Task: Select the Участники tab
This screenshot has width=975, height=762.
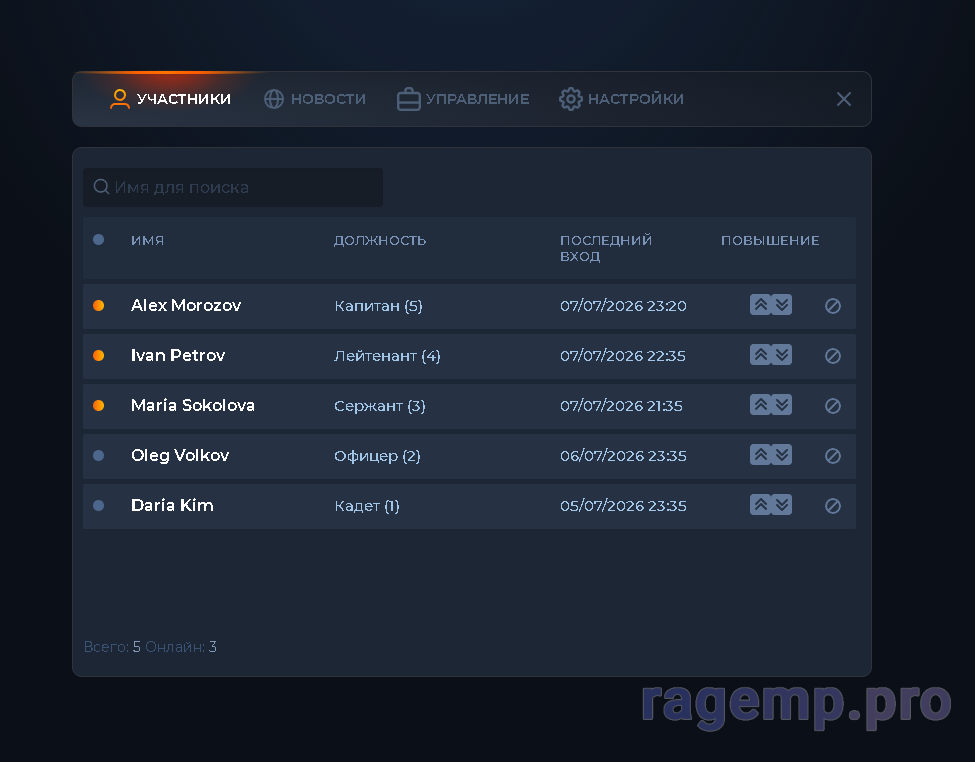Action: (170, 99)
